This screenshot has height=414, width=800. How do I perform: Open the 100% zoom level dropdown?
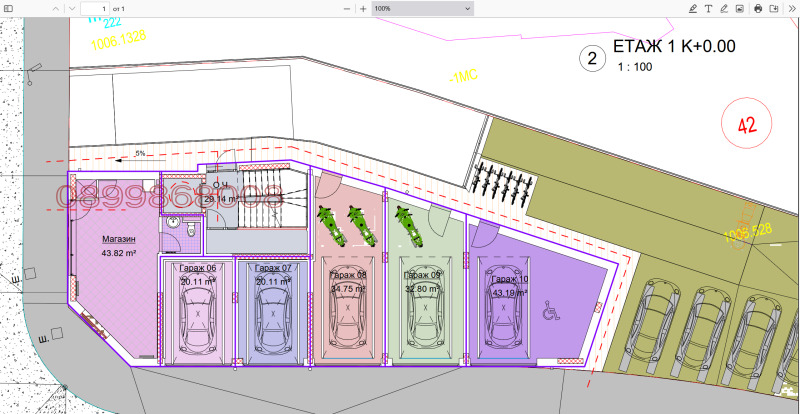[x=421, y=8]
